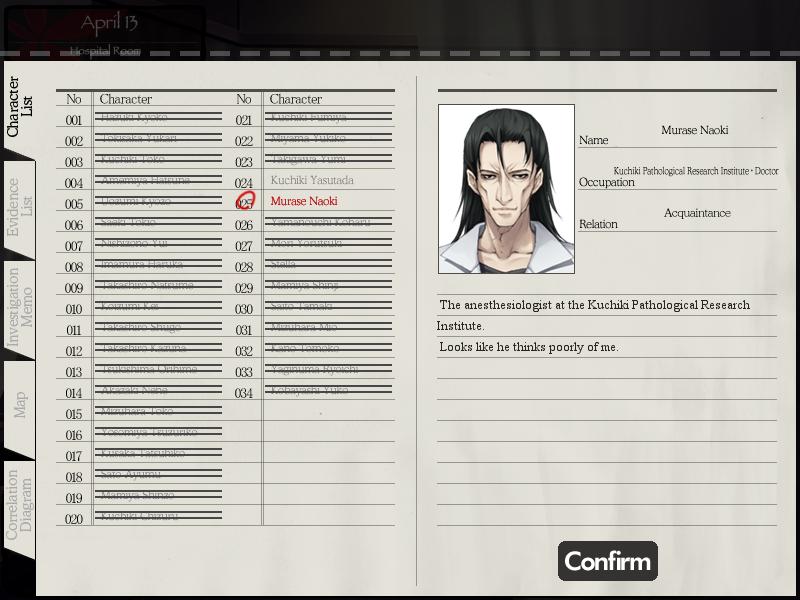Click the red-circled number 025

click(245, 201)
